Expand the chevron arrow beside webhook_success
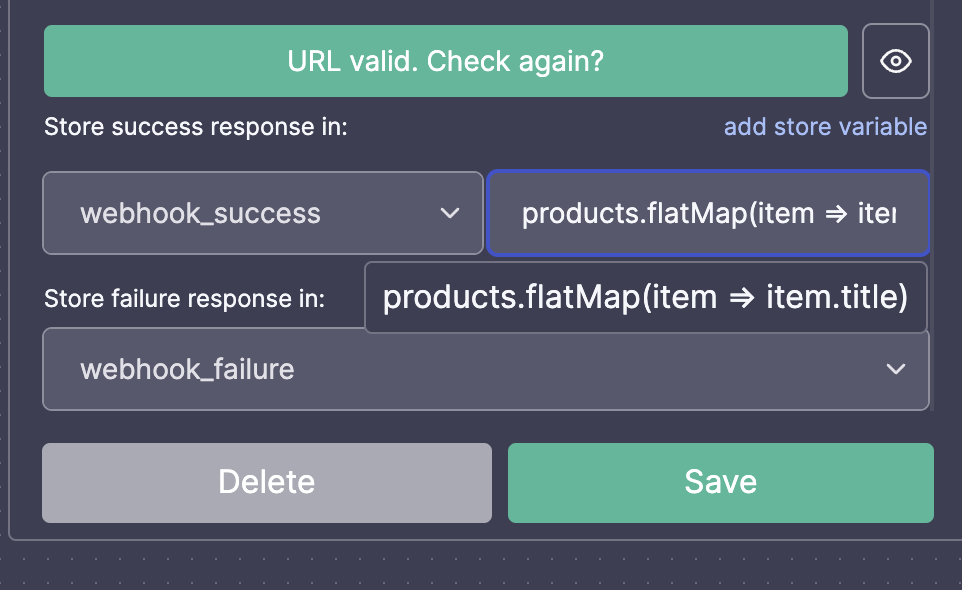962x590 pixels. click(450, 213)
